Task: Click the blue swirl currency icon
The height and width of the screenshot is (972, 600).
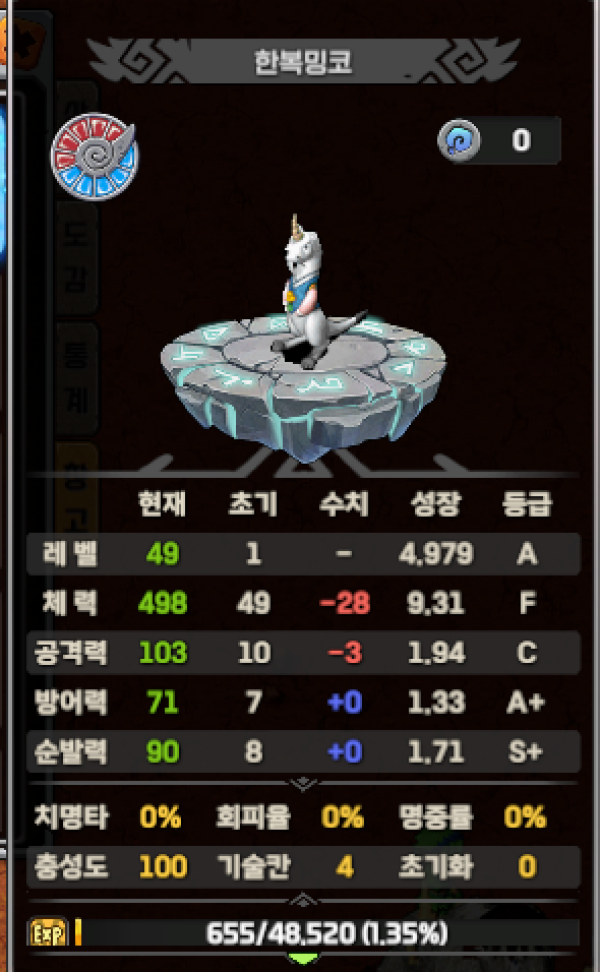Action: tap(459, 141)
